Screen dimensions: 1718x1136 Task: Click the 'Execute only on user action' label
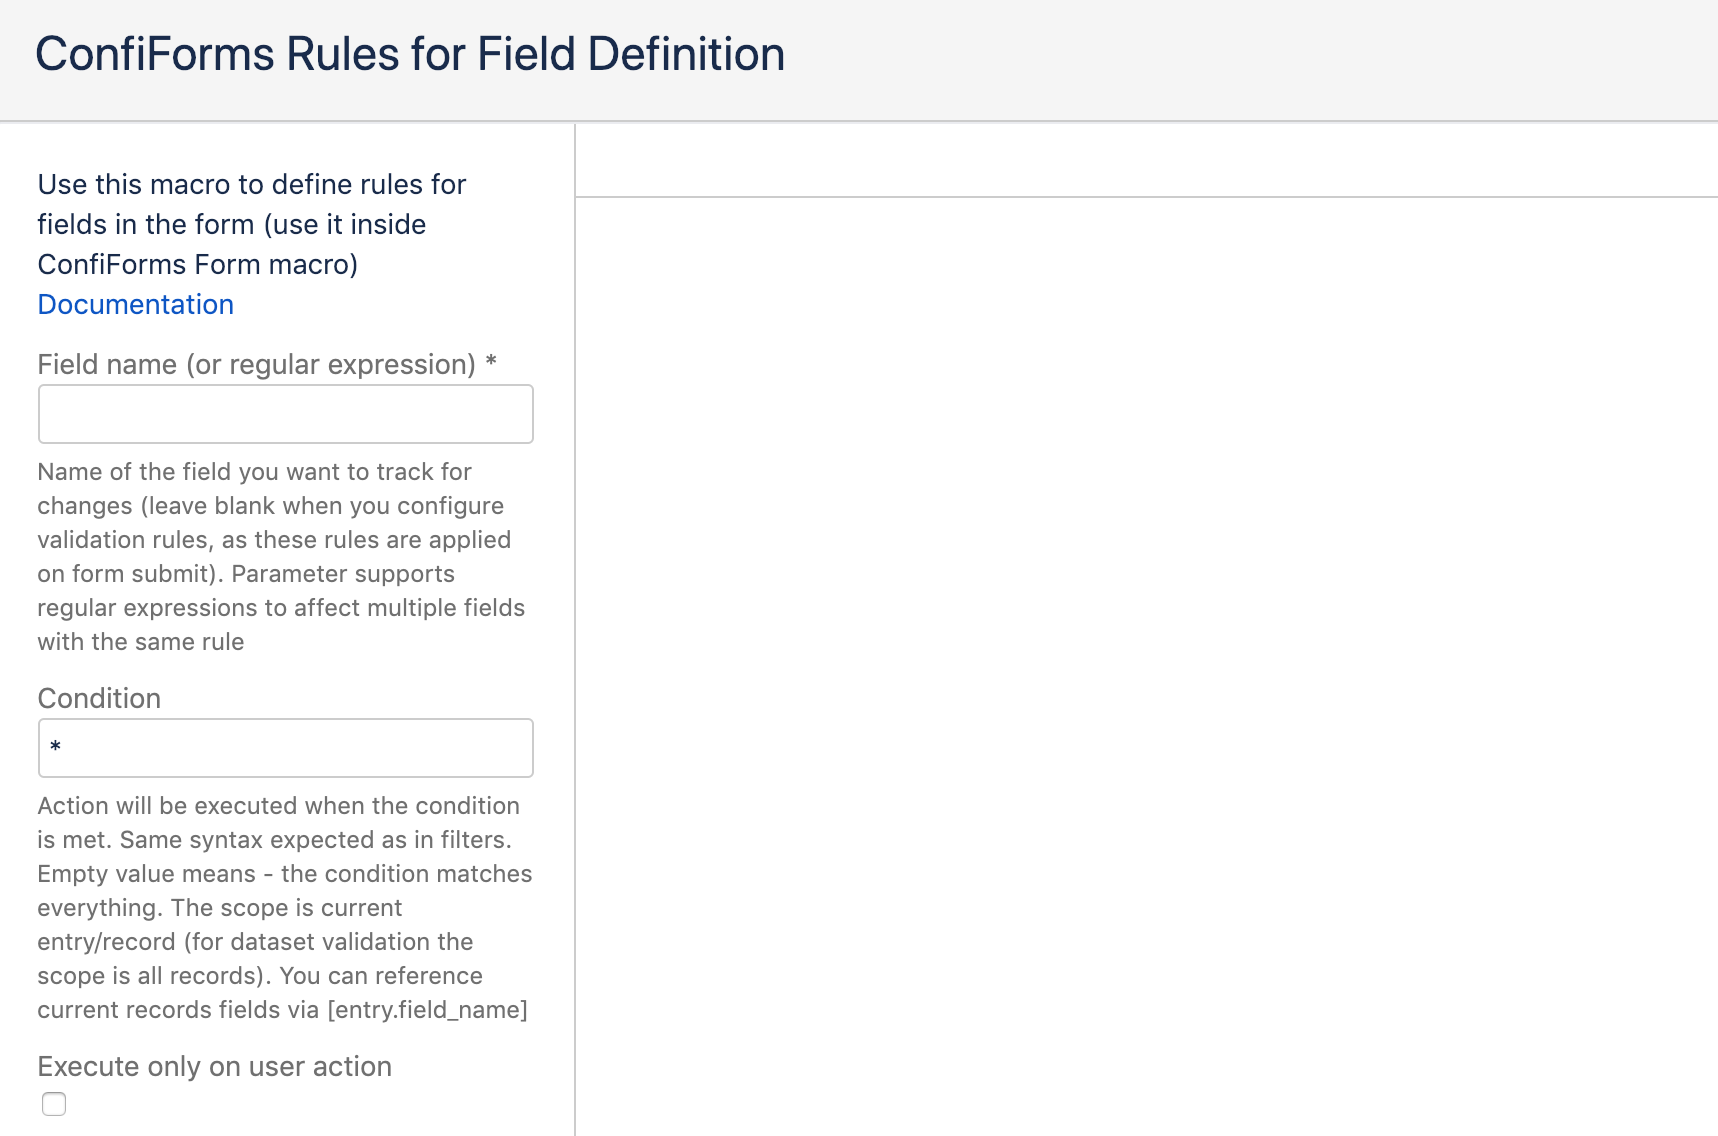(214, 1067)
